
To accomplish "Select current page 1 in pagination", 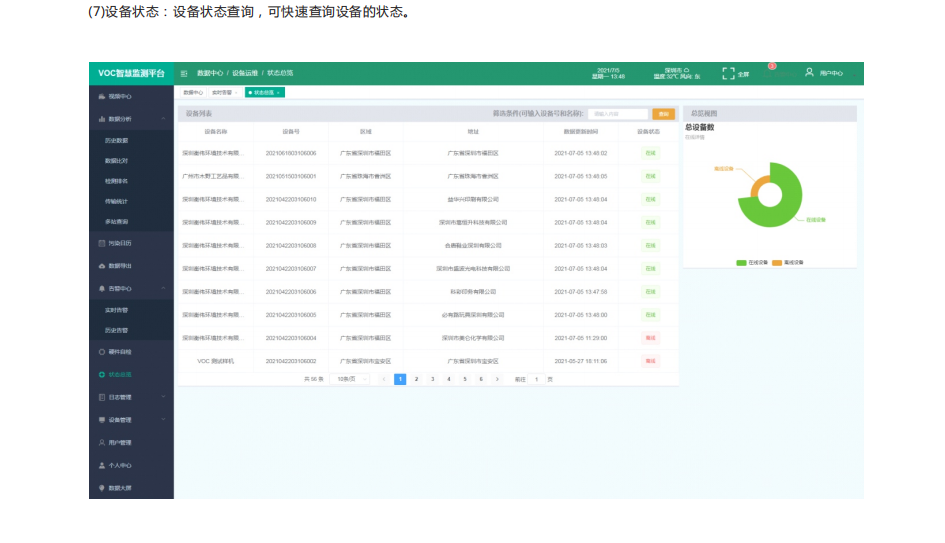I will (400, 380).
